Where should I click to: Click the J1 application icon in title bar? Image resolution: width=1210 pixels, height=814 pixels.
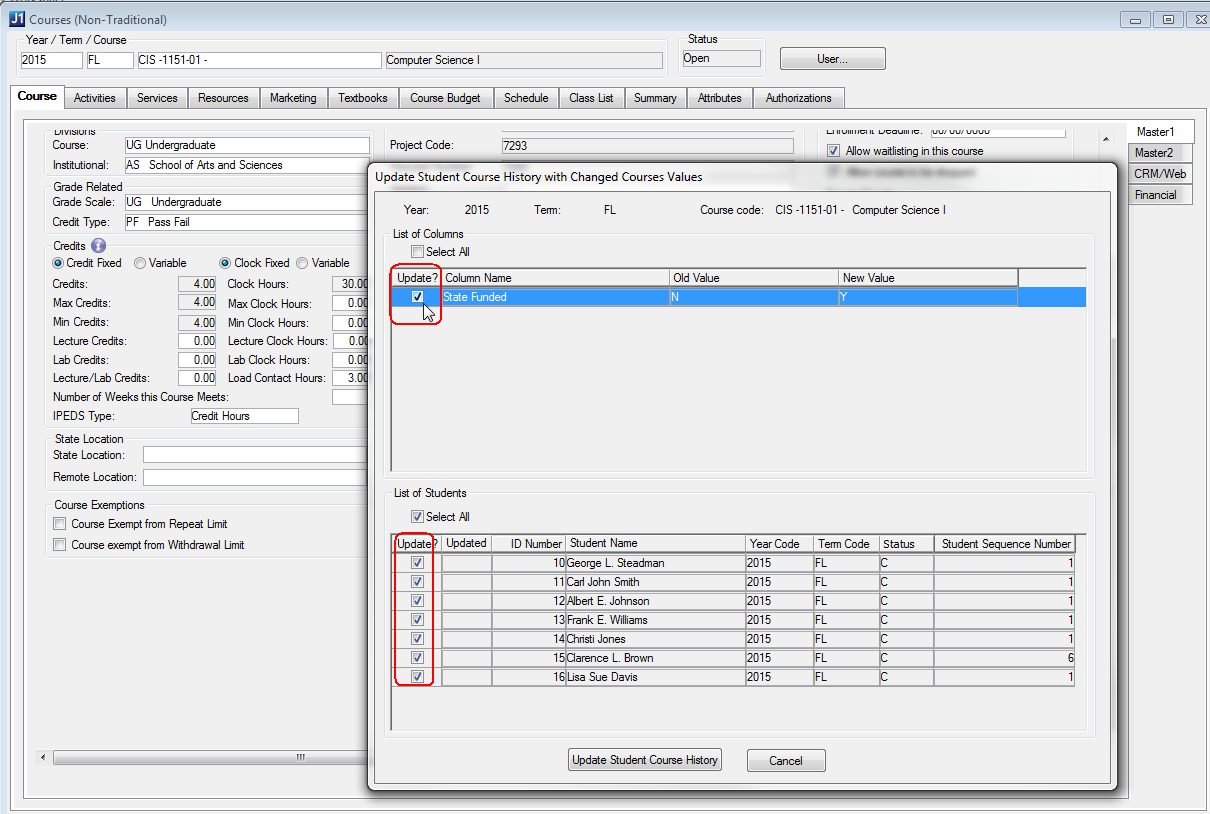pyautogui.click(x=17, y=19)
